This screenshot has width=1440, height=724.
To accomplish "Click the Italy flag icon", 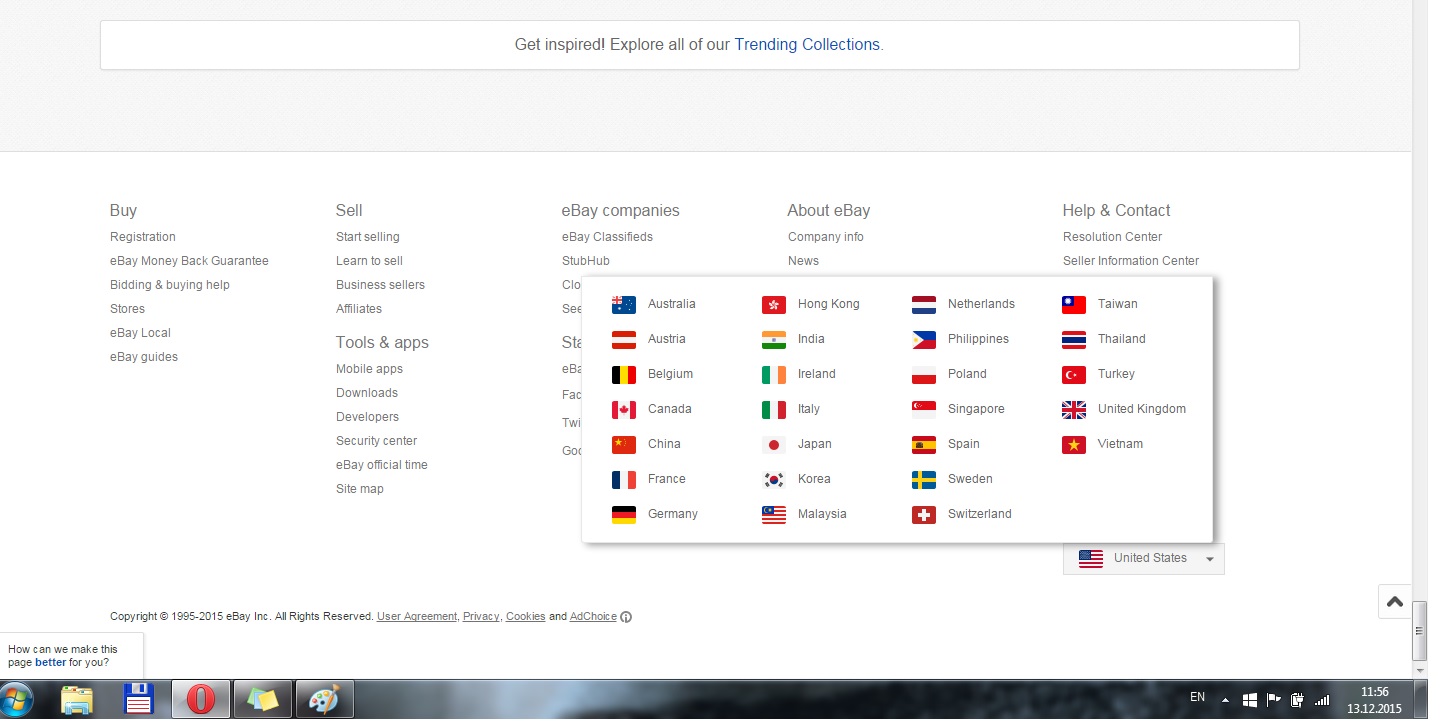I will [x=774, y=409].
